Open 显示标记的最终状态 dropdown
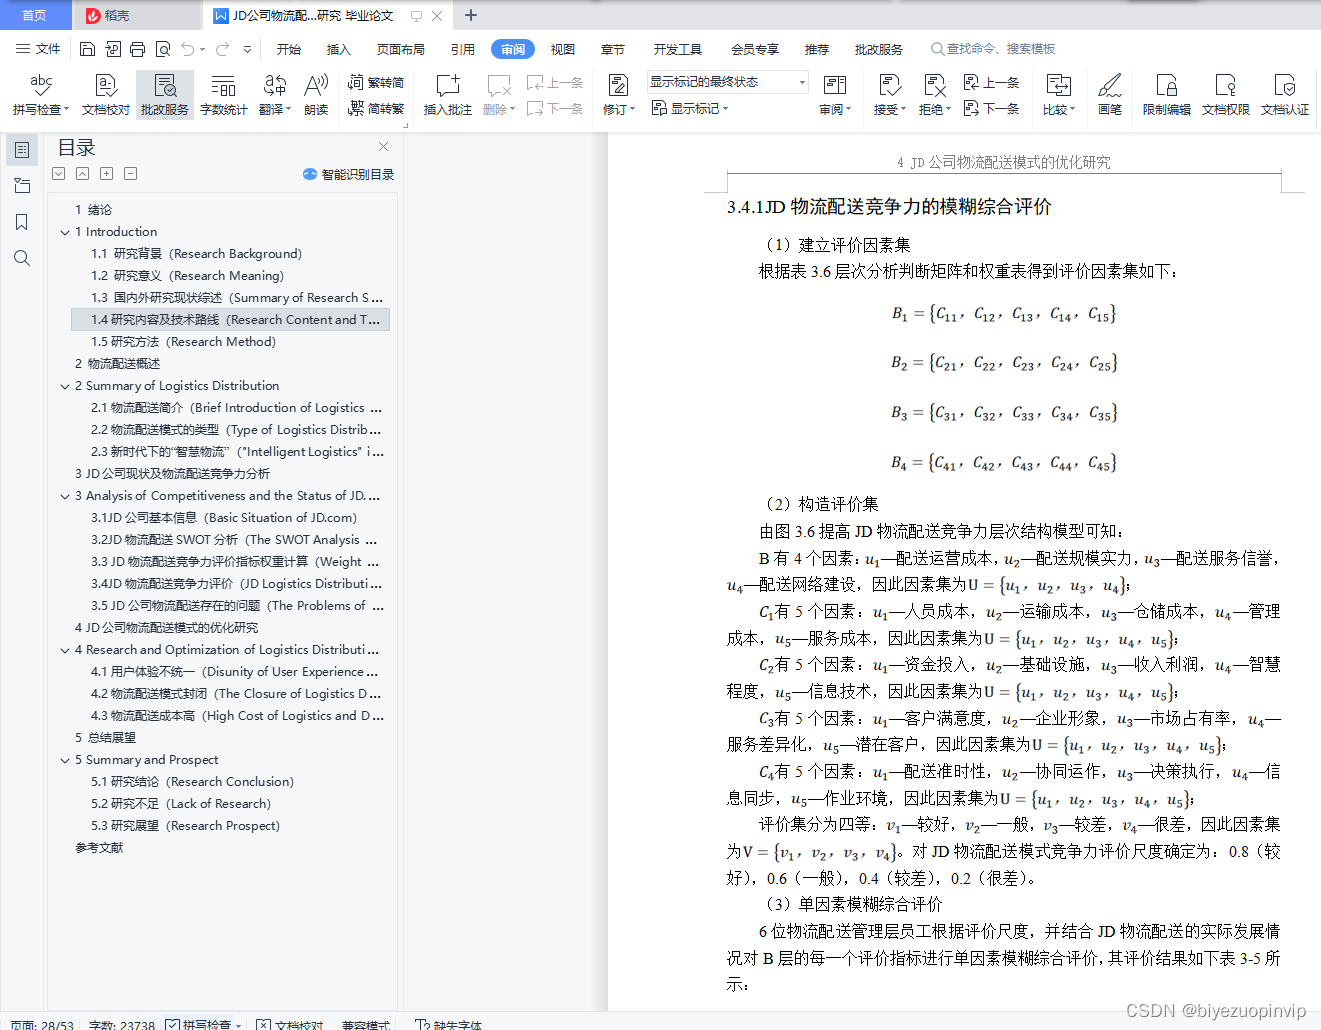Screen dimensions: 1321x1030 pos(727,82)
